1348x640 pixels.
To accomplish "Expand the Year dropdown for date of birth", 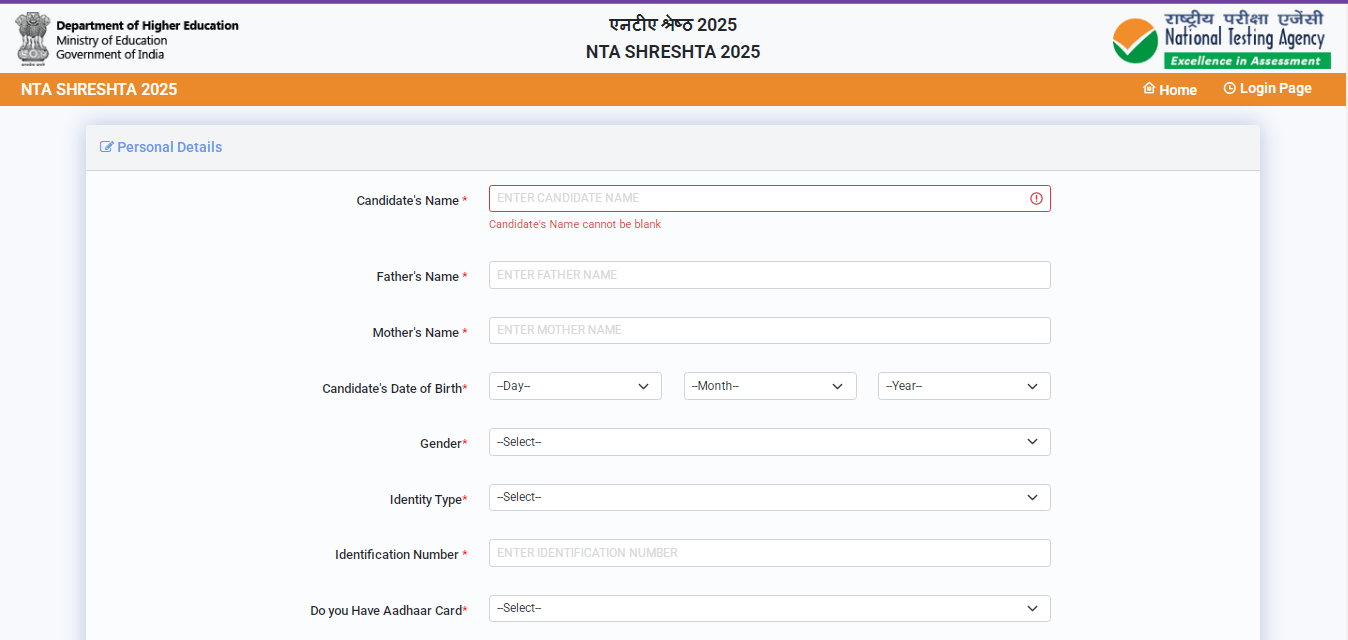I will (x=963, y=386).
